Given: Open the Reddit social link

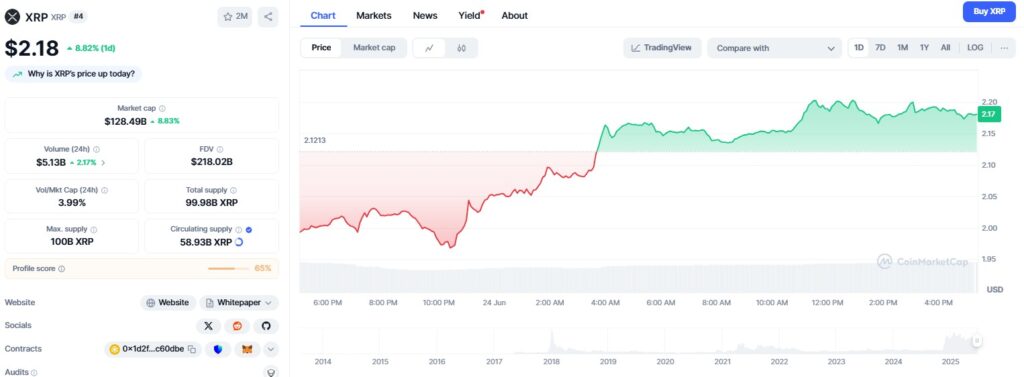Looking at the screenshot, I should (x=237, y=325).
